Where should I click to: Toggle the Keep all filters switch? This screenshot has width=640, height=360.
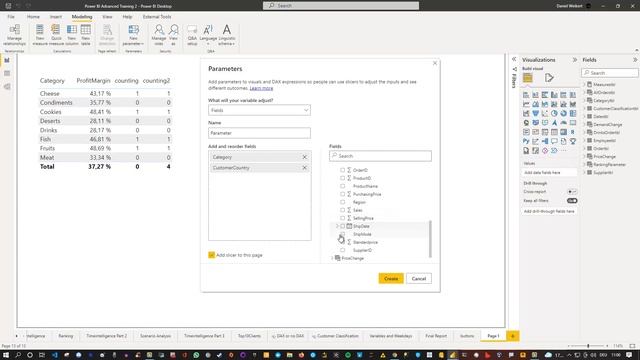pos(572,200)
